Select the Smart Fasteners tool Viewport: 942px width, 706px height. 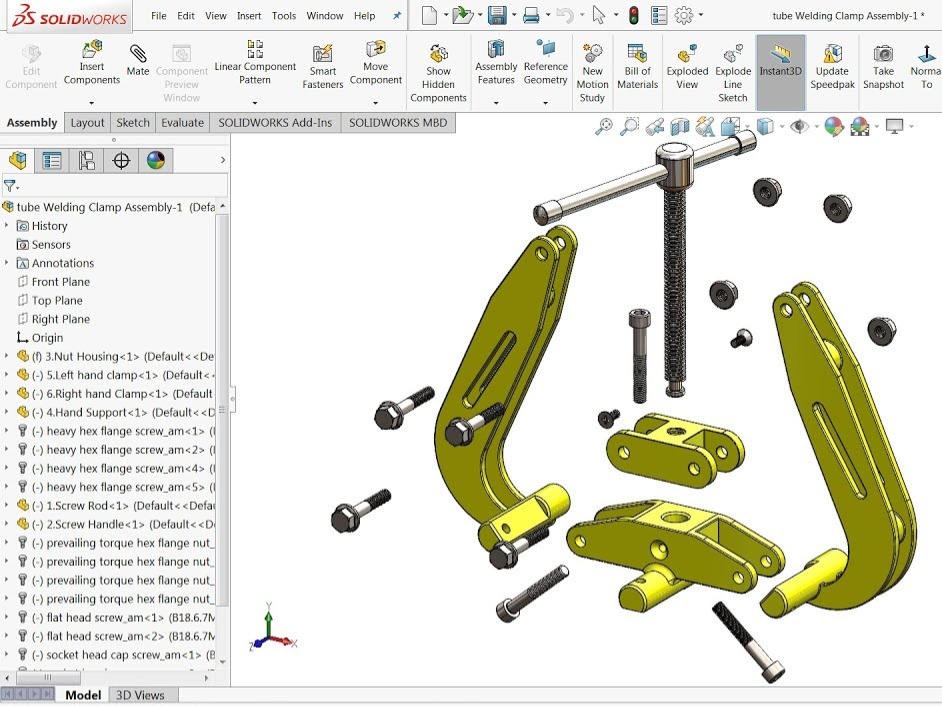[322, 60]
